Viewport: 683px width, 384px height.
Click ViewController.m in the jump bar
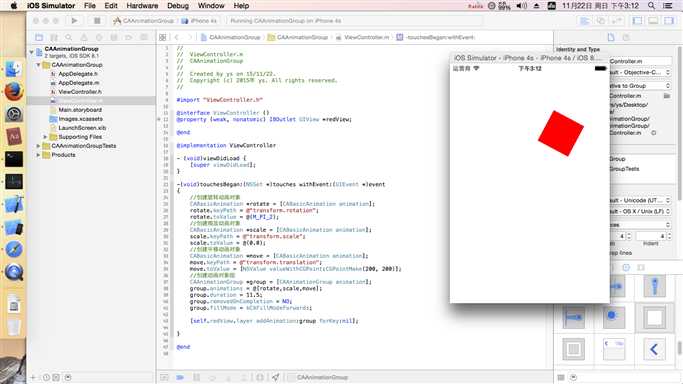[362, 37]
